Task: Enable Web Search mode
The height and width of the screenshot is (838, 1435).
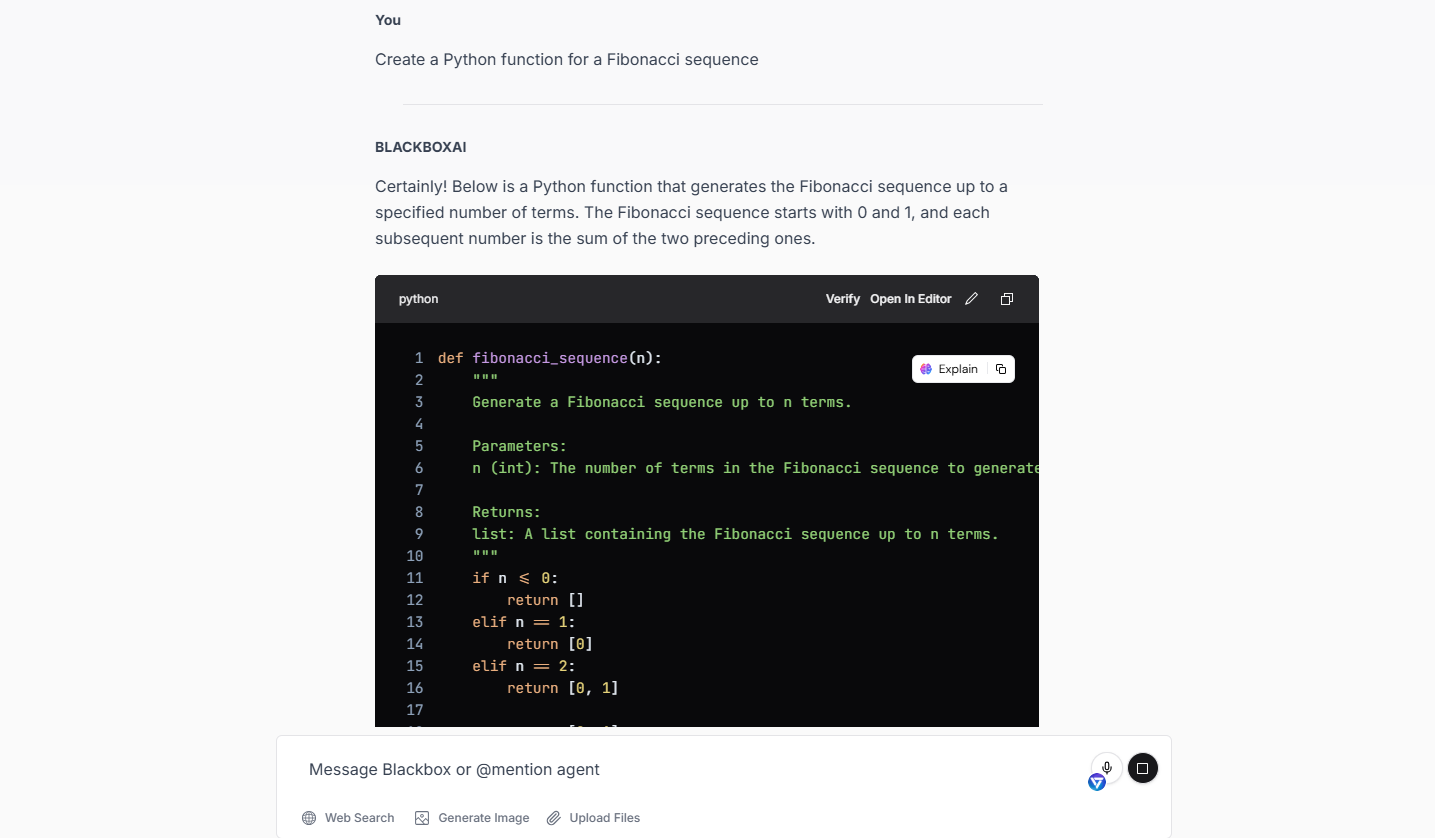Action: pyautogui.click(x=348, y=817)
